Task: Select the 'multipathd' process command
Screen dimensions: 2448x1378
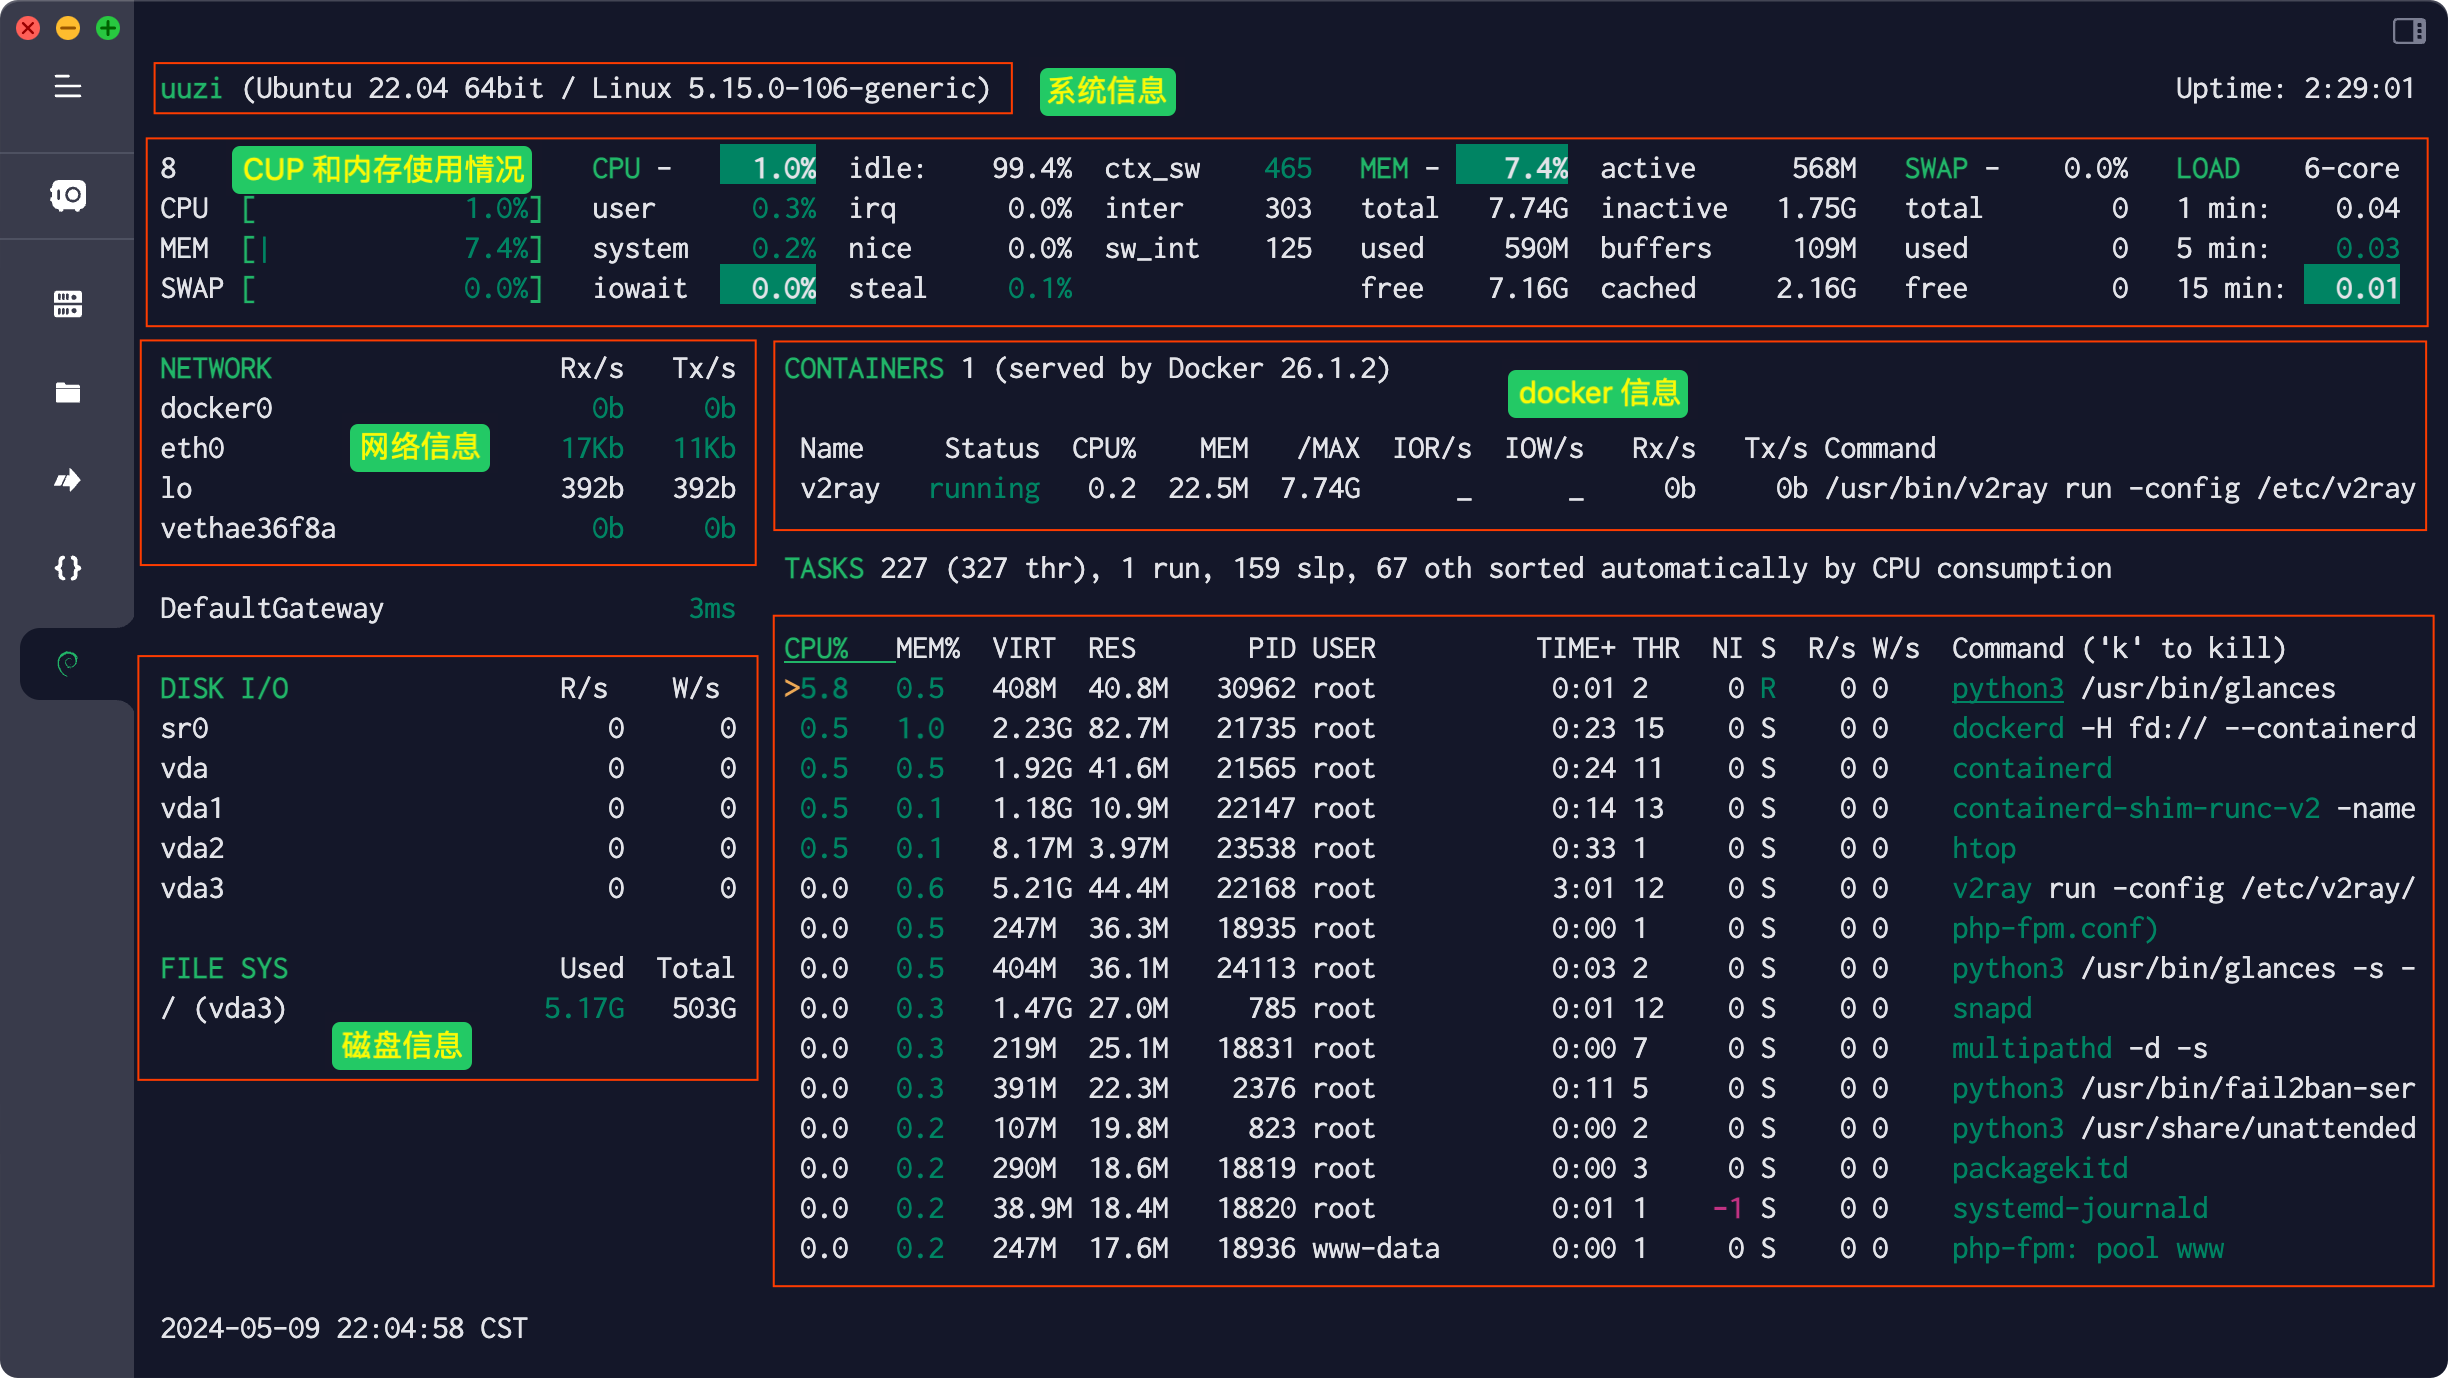Action: [x=2032, y=1048]
